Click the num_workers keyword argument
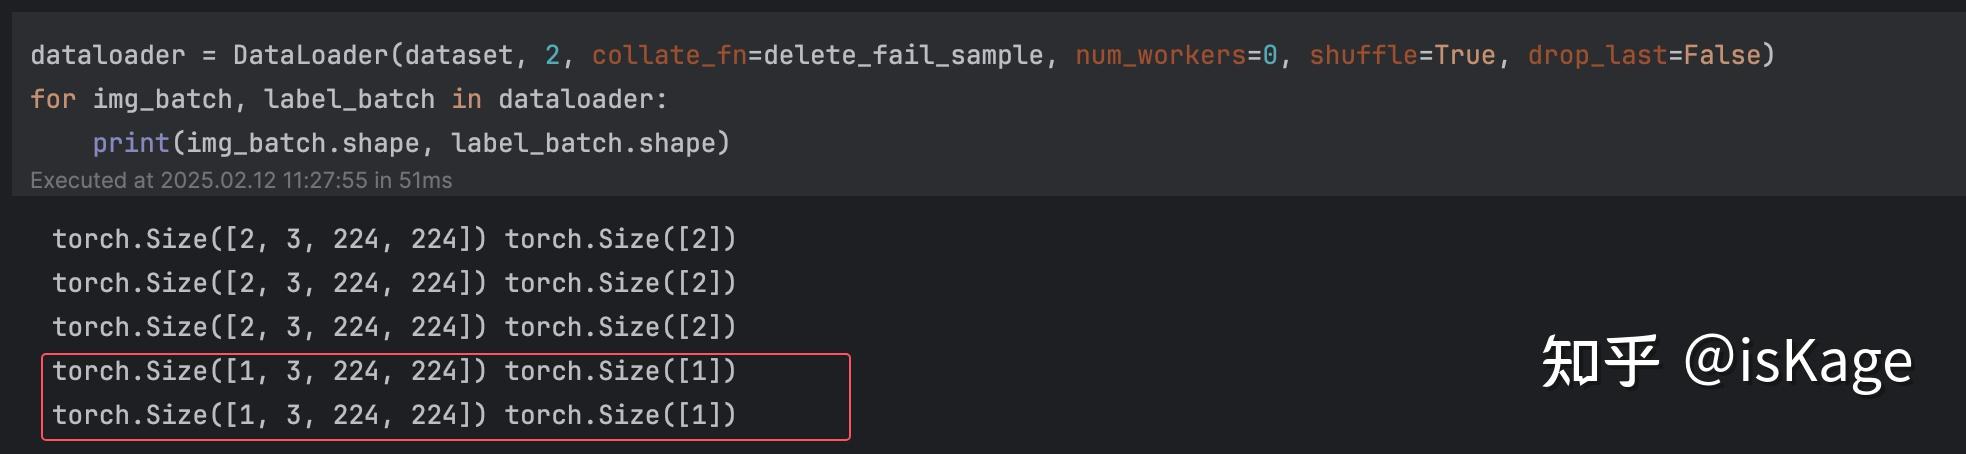 [1160, 55]
